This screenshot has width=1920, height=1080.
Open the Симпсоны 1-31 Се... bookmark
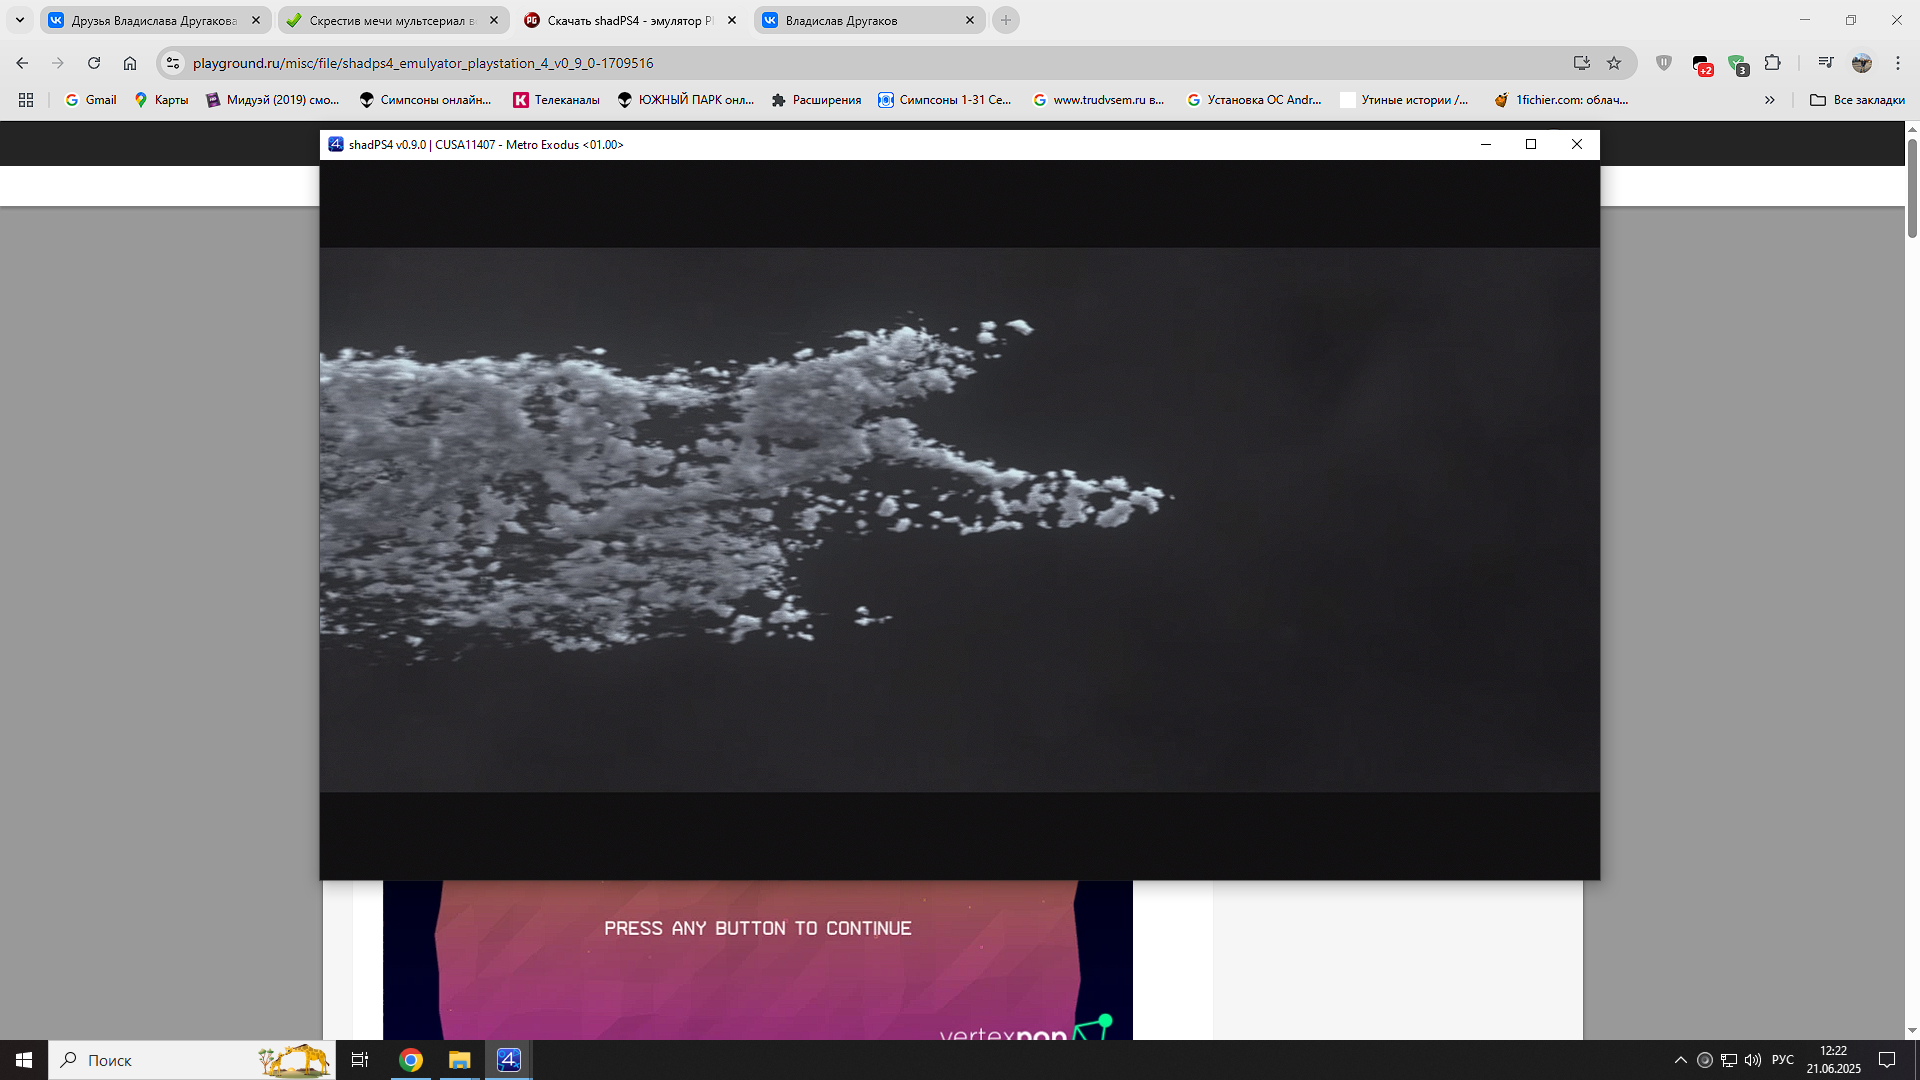pyautogui.click(x=945, y=100)
